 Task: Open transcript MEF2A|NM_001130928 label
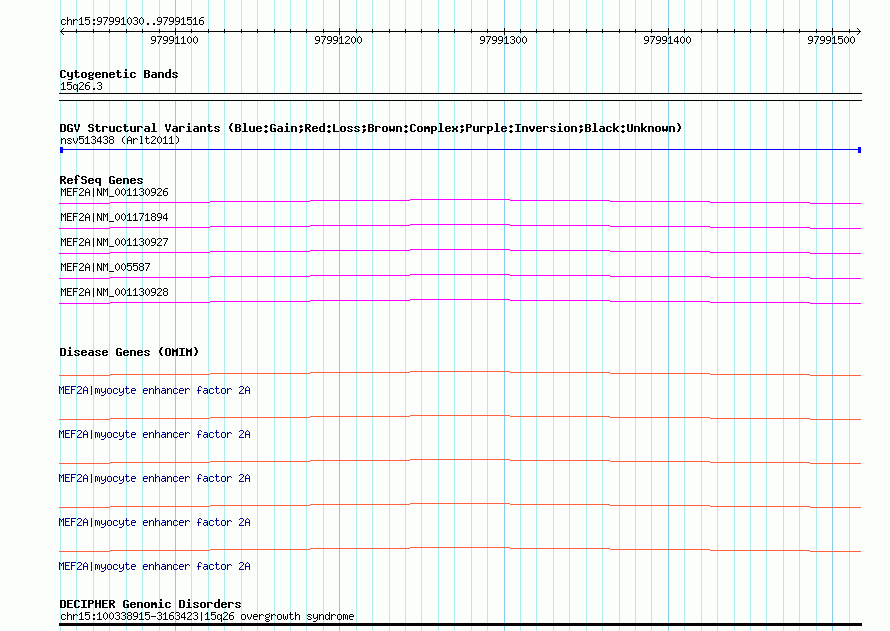click(x=114, y=292)
